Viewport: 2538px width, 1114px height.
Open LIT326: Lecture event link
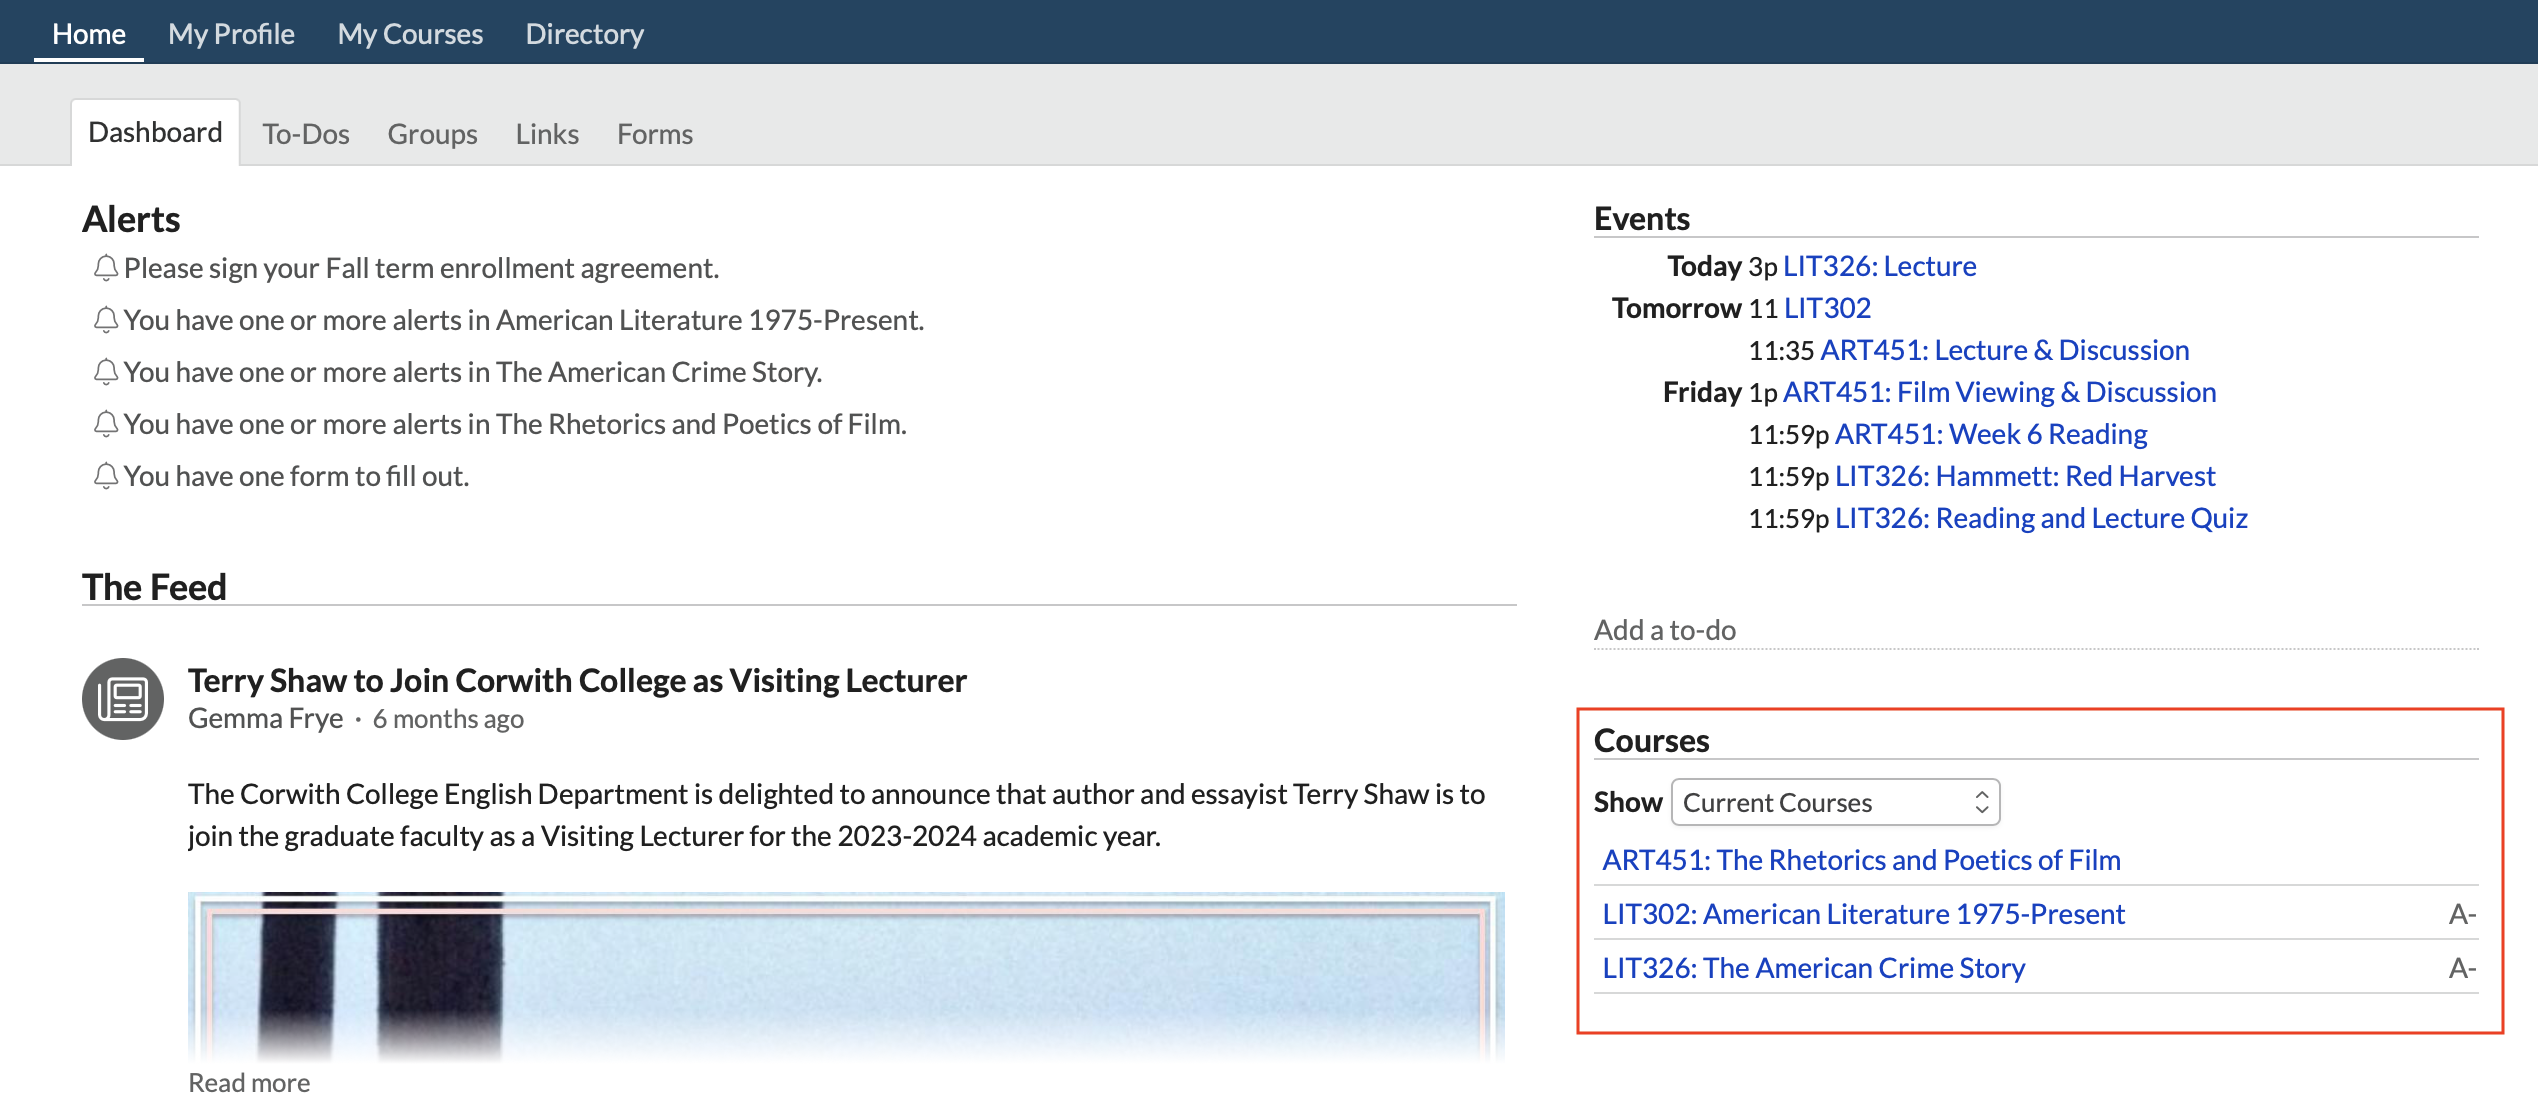pyautogui.click(x=1879, y=266)
